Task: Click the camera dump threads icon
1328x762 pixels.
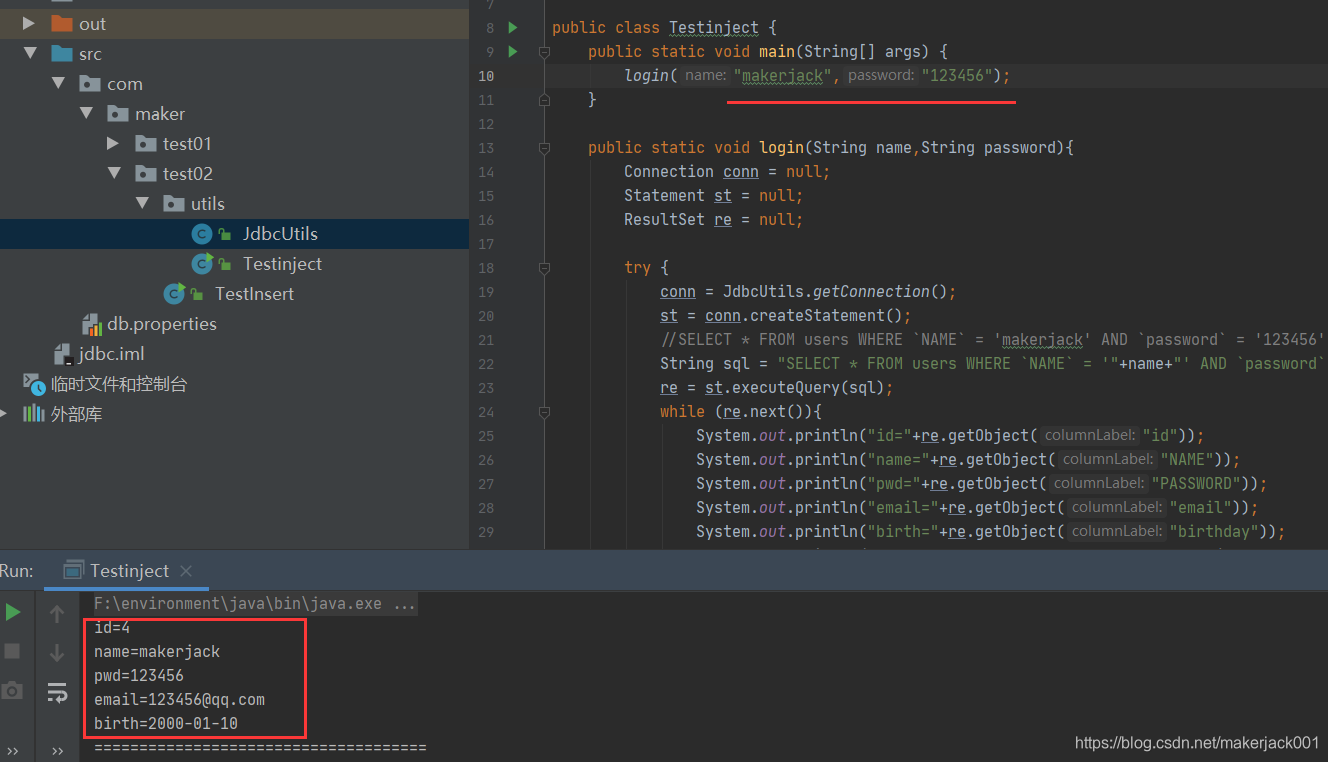Action: pyautogui.click(x=12, y=691)
